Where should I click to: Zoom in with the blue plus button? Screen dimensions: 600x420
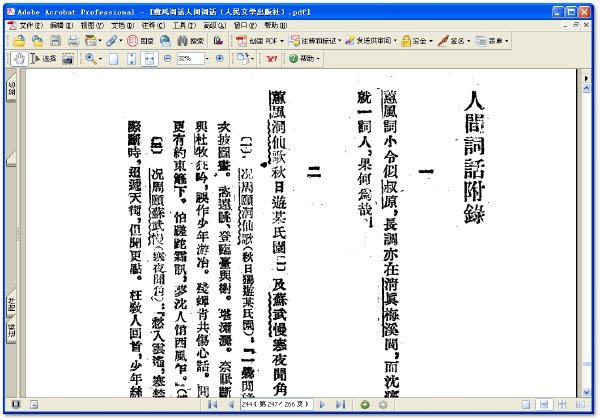tap(220, 59)
